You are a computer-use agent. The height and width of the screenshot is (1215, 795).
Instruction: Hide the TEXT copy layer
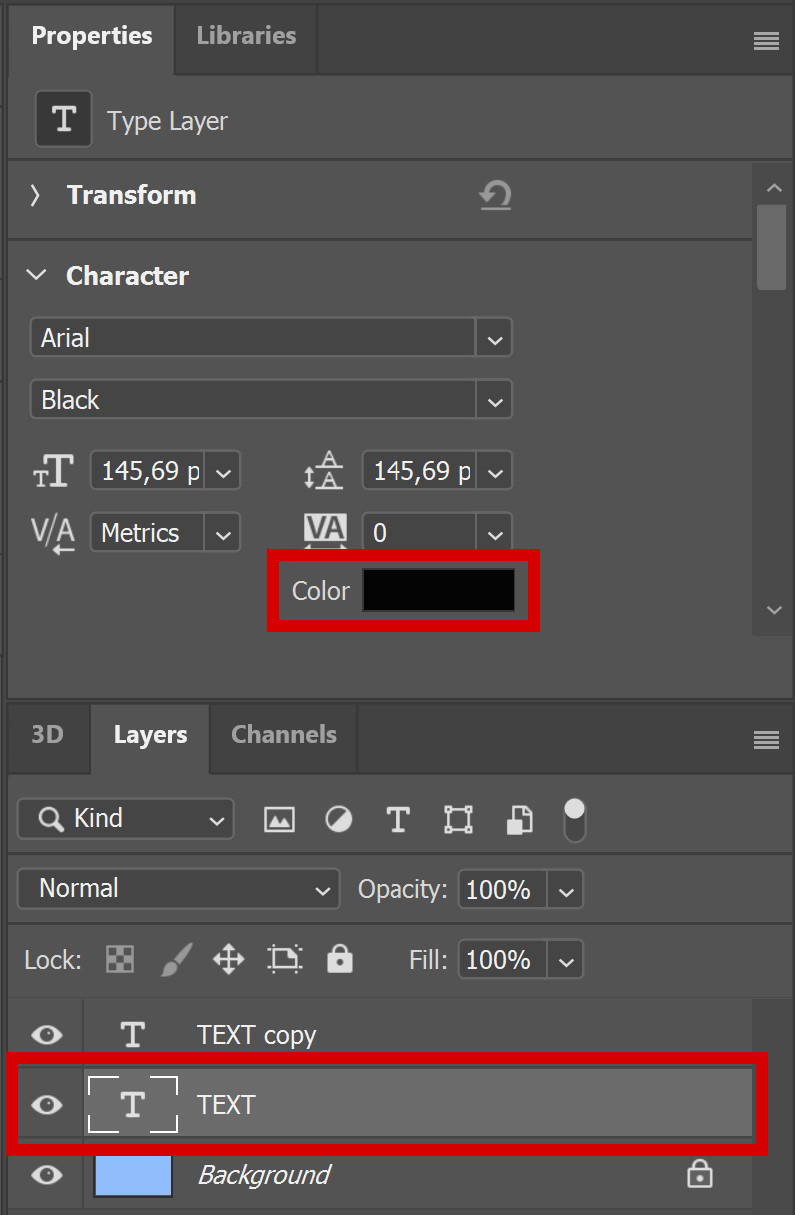coord(46,1034)
